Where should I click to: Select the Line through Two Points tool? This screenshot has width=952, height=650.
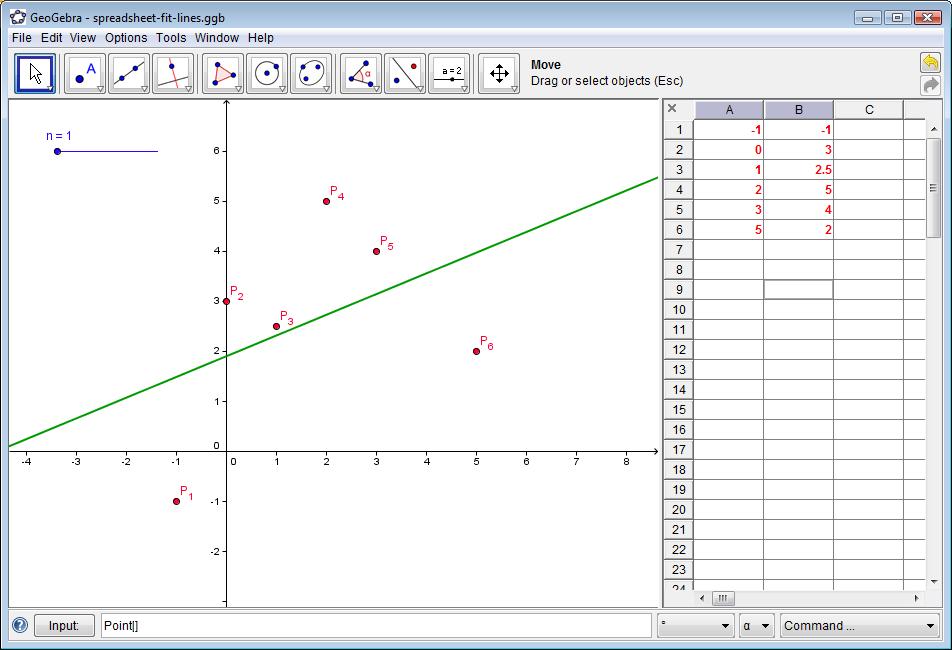pyautogui.click(x=129, y=73)
